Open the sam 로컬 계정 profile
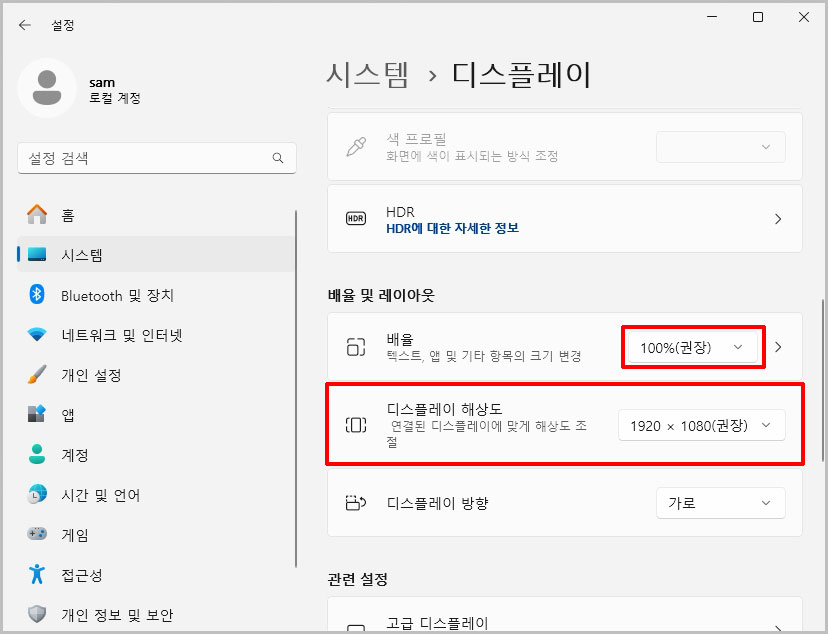Image resolution: width=828 pixels, height=634 pixels. pyautogui.click(x=100, y=88)
